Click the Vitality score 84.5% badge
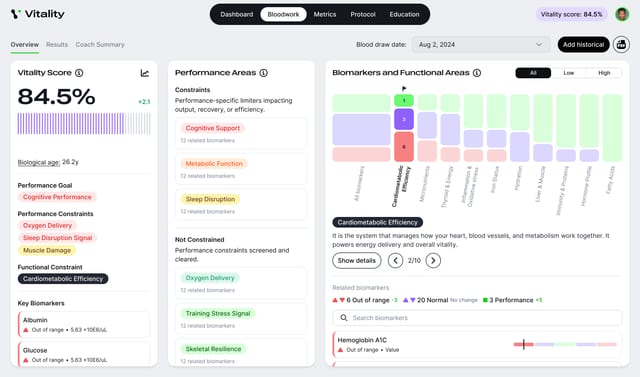640x377 pixels. point(571,14)
